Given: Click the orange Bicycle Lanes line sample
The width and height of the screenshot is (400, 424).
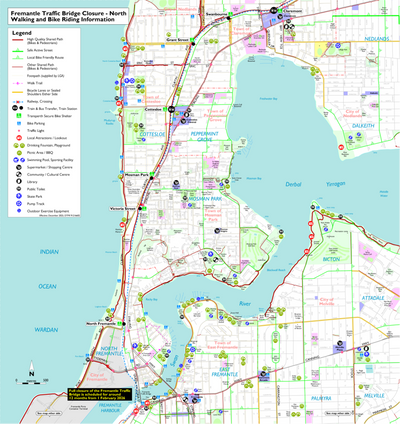Looking at the screenshot, I should [x=19, y=91].
